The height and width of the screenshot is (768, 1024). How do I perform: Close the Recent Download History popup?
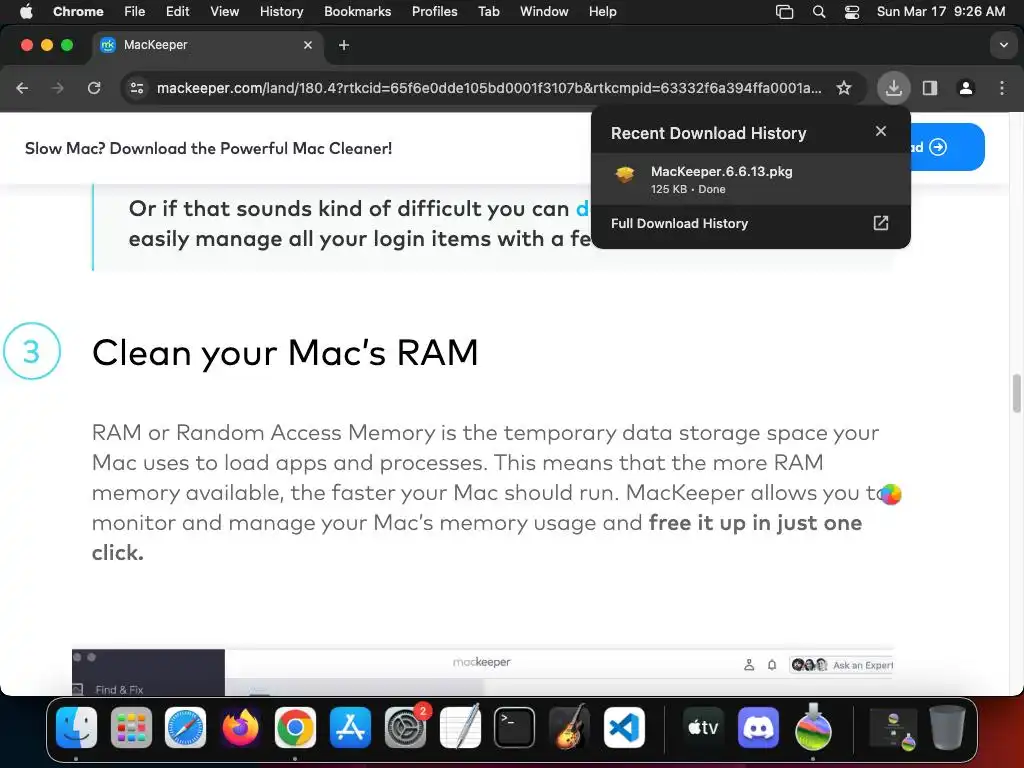coord(880,131)
